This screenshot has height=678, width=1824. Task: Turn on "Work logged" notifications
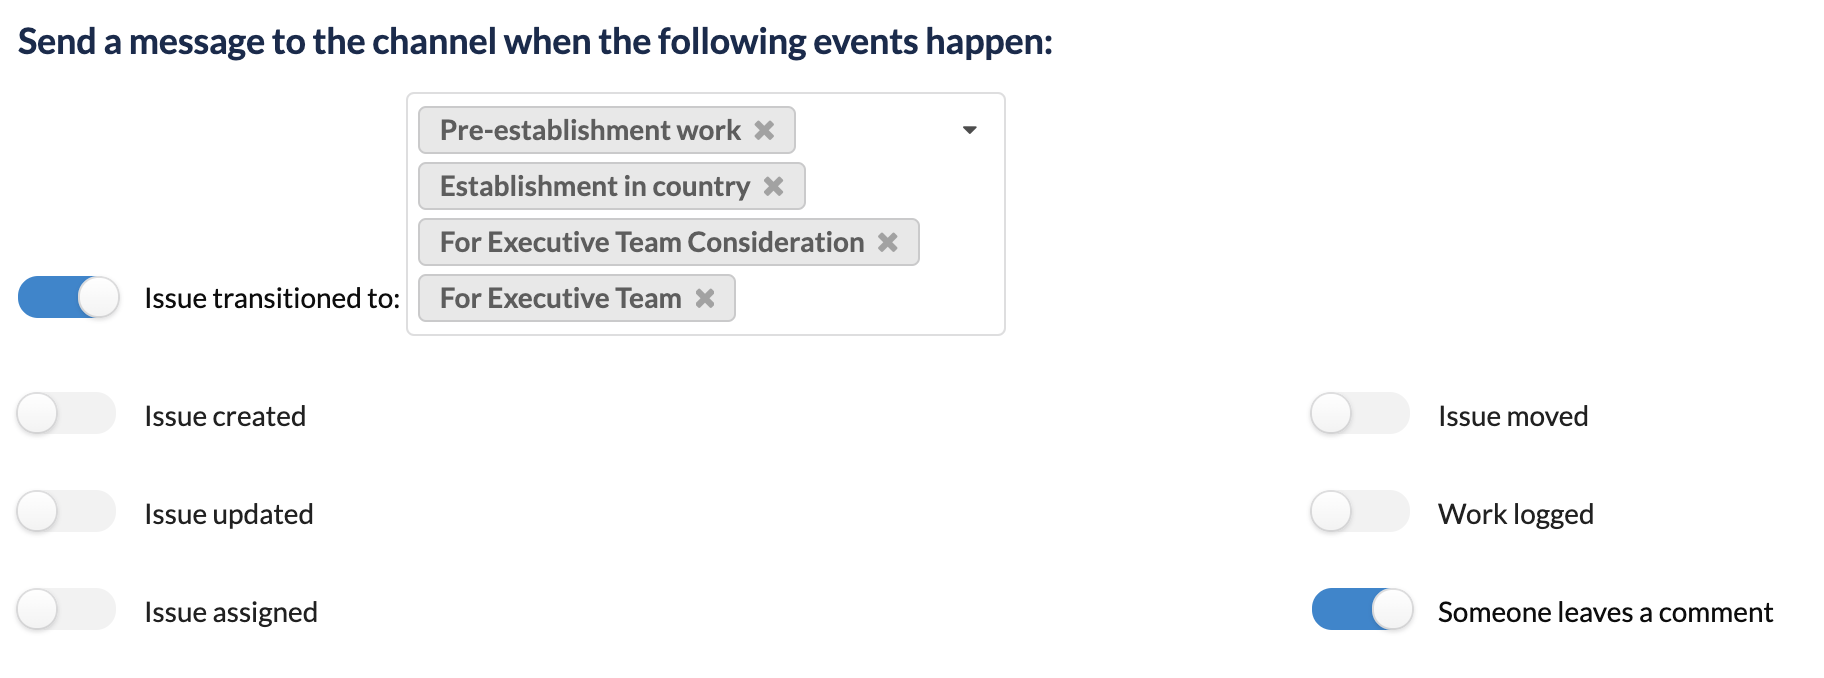(1359, 512)
